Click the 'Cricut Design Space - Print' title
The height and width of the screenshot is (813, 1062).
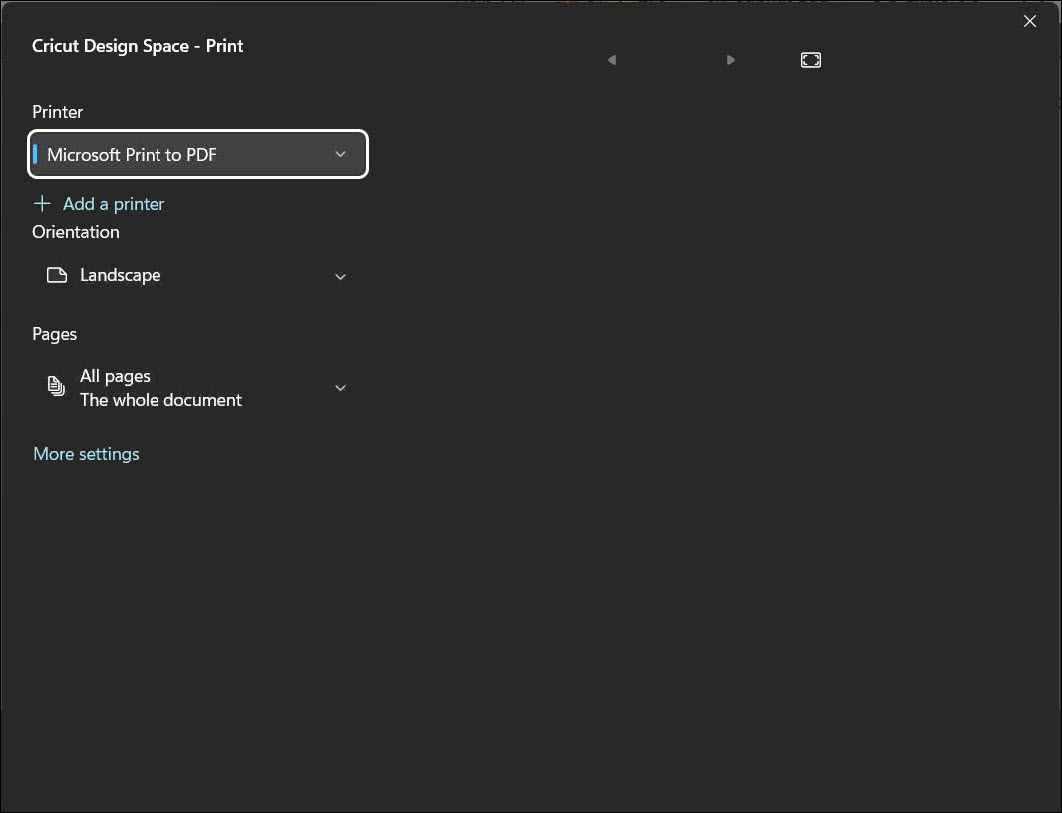tap(137, 46)
